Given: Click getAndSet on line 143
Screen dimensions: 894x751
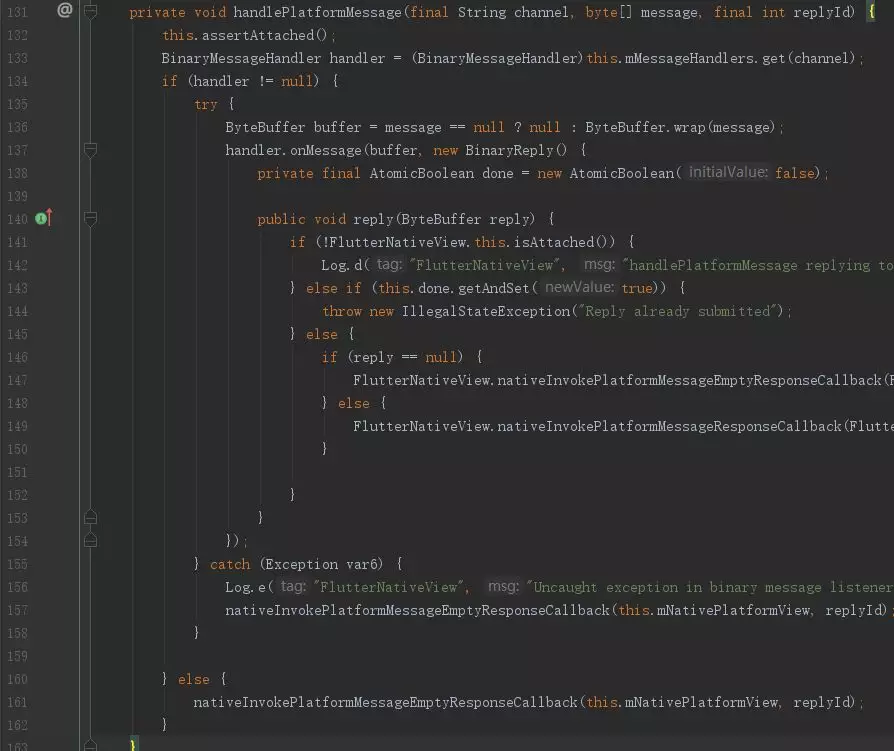Looking at the screenshot, I should 494,289.
